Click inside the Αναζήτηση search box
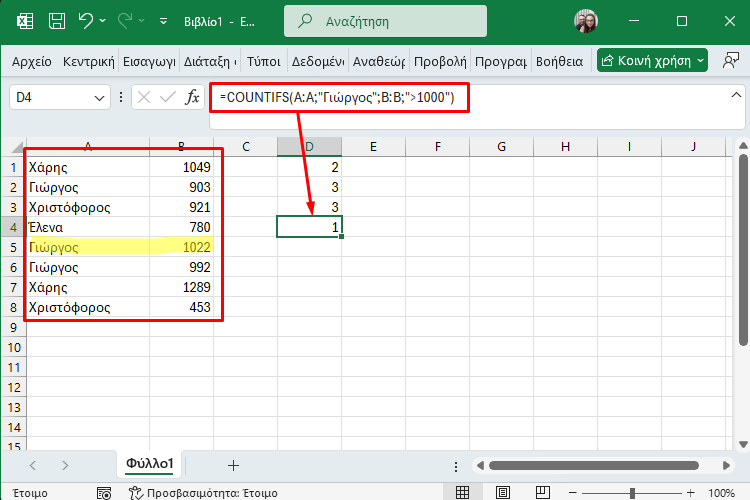The width and height of the screenshot is (750, 500). 386,22
